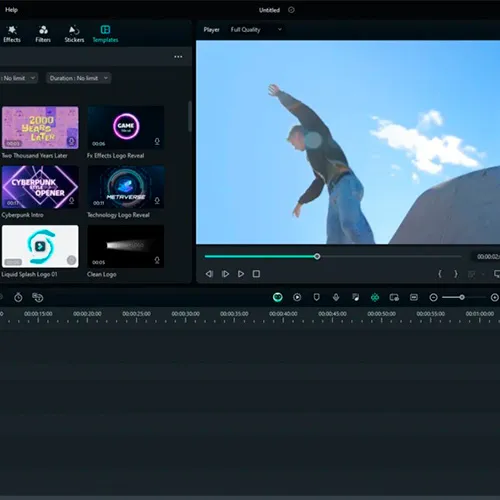Download the Clean Logo template
Image resolution: width=500 pixels, height=500 pixels.
157,260
